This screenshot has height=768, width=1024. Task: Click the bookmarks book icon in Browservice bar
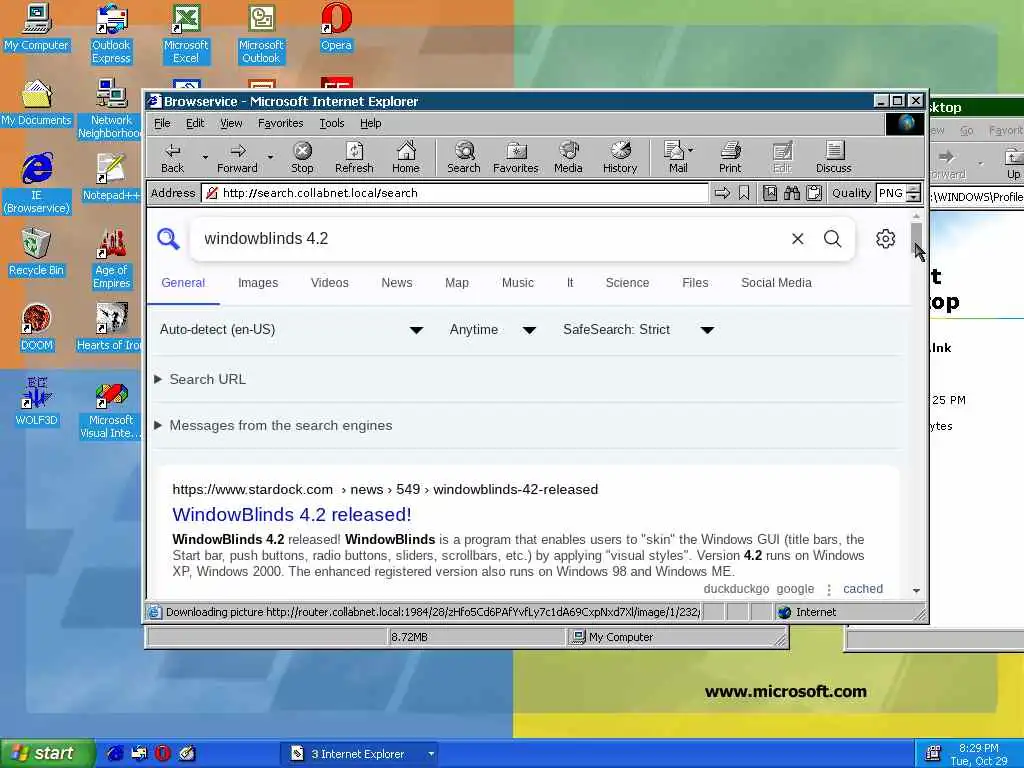click(x=770, y=193)
